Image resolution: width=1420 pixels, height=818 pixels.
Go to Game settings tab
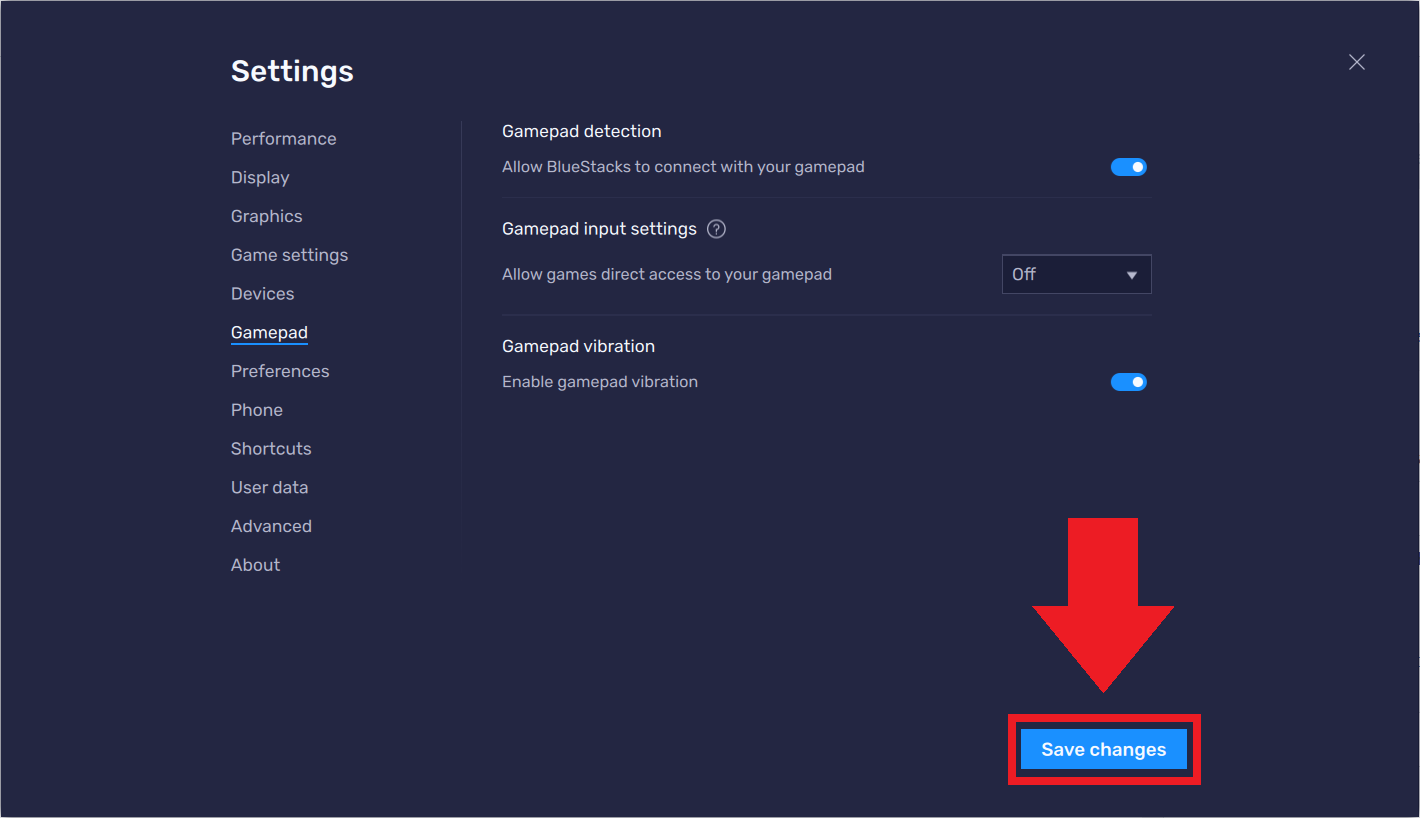[290, 255]
